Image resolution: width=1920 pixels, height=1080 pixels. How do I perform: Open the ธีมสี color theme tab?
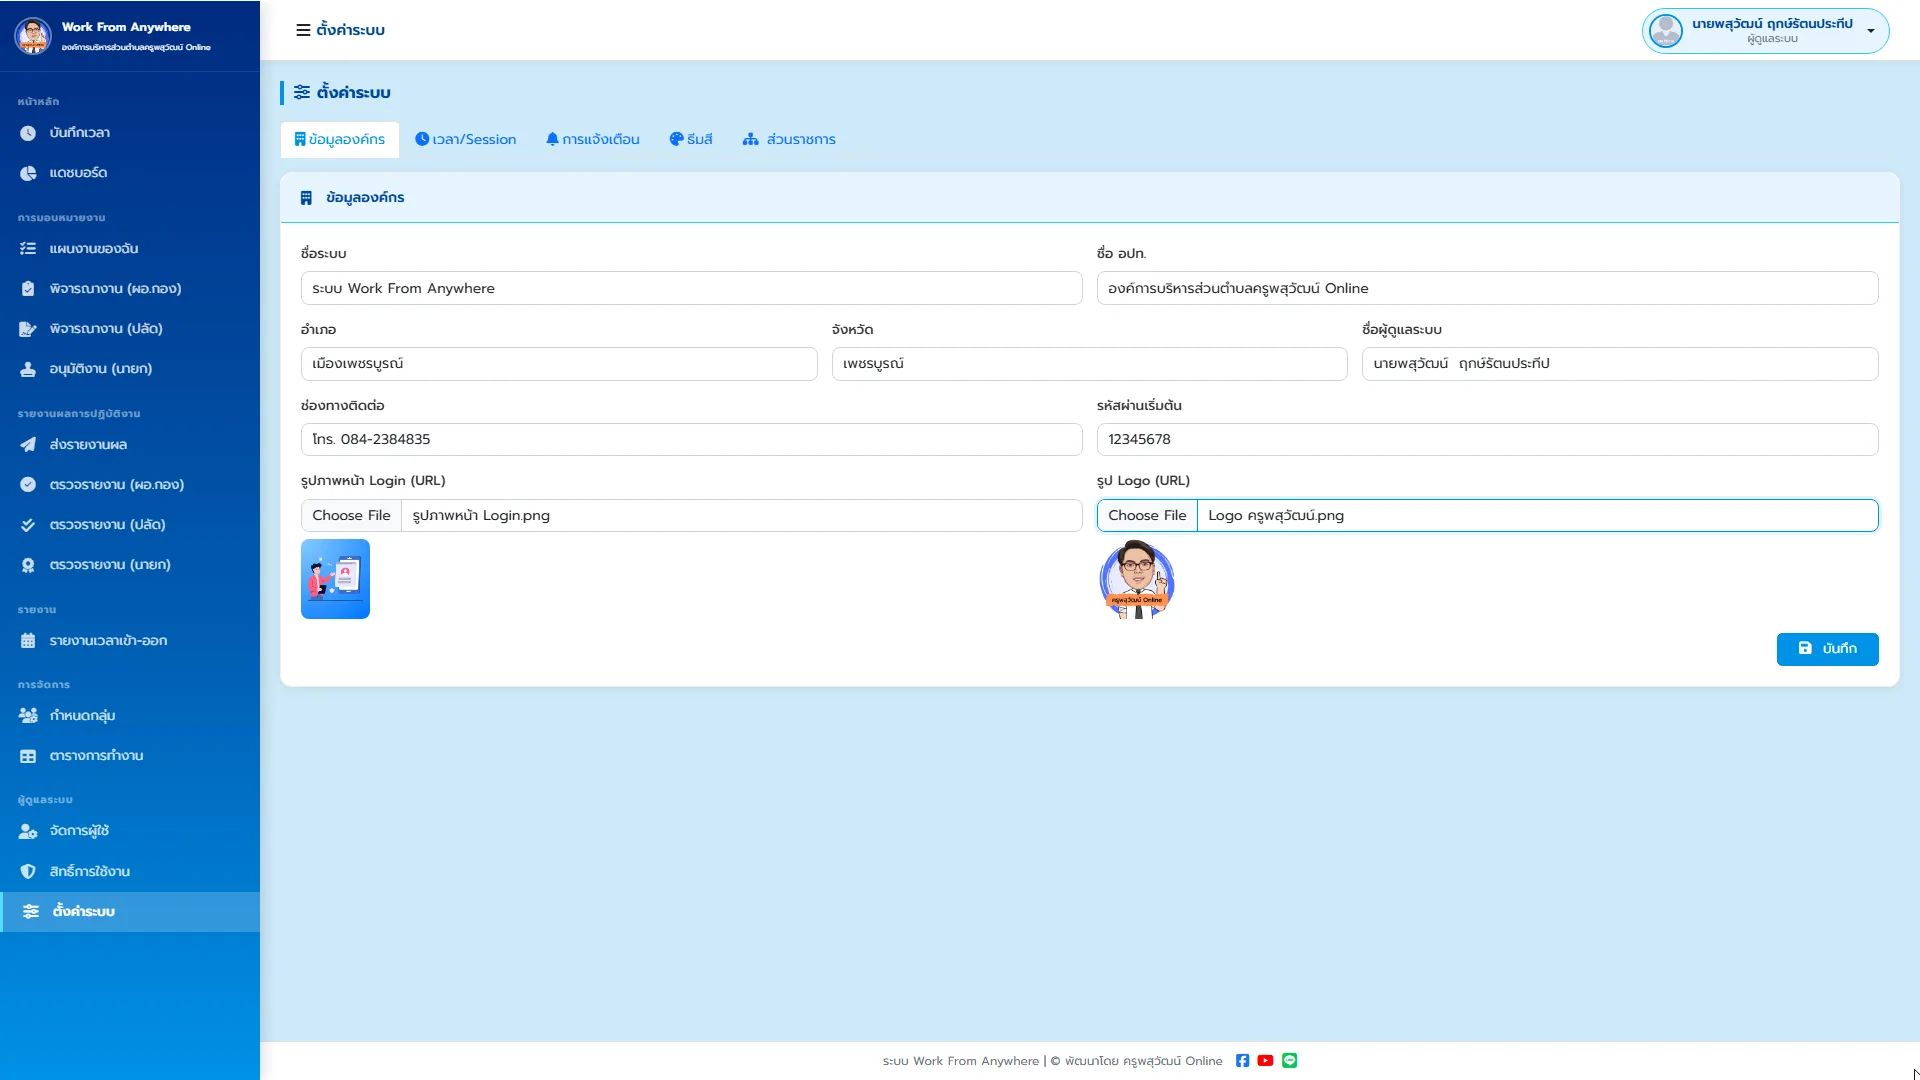[x=691, y=140]
